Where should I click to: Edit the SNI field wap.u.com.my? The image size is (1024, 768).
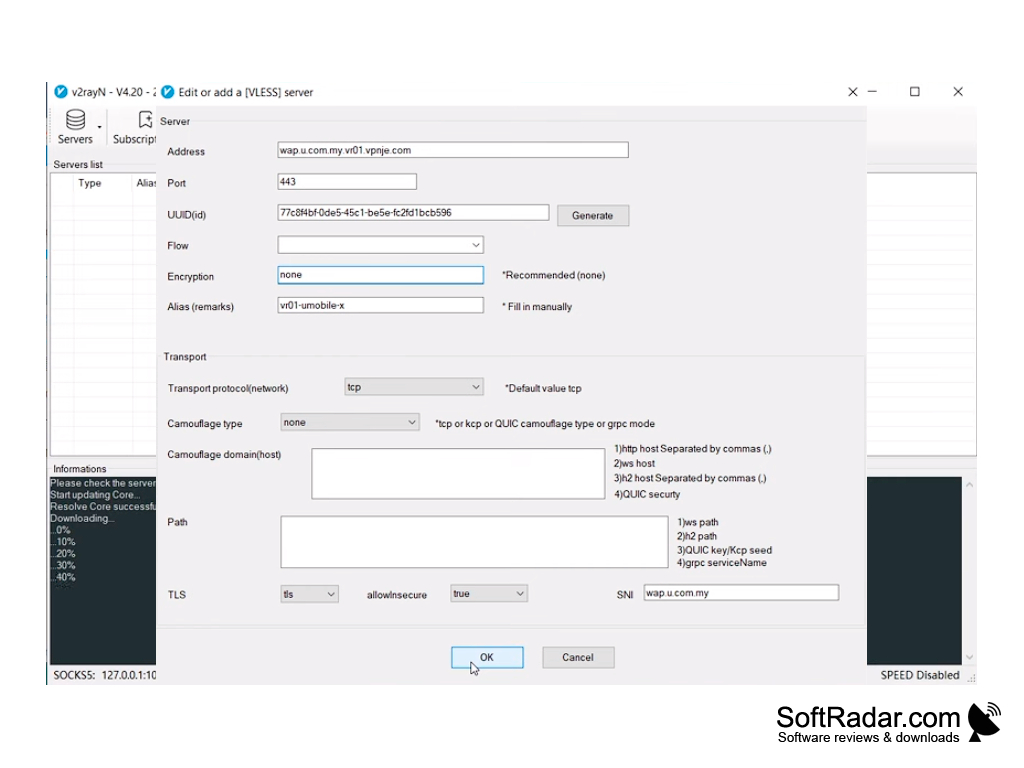point(741,592)
